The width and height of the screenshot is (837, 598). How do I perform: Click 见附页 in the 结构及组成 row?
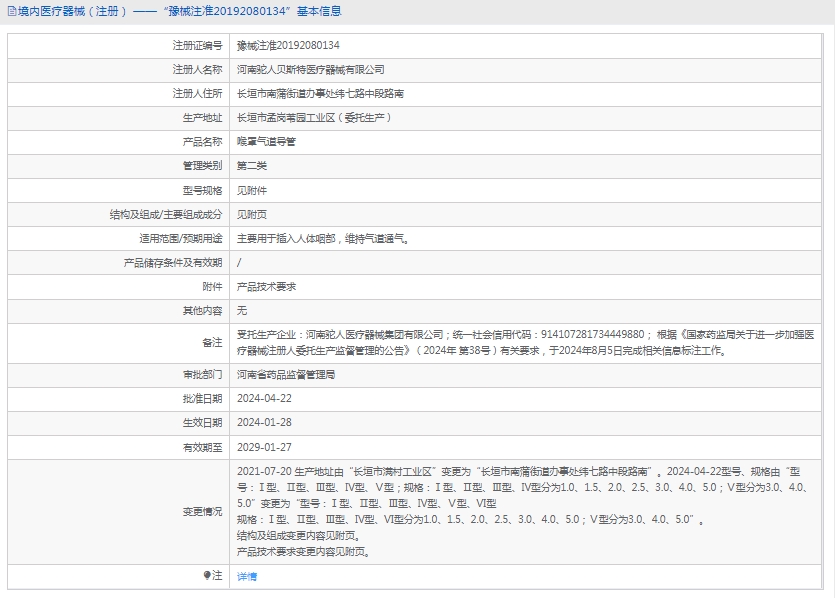[252, 214]
